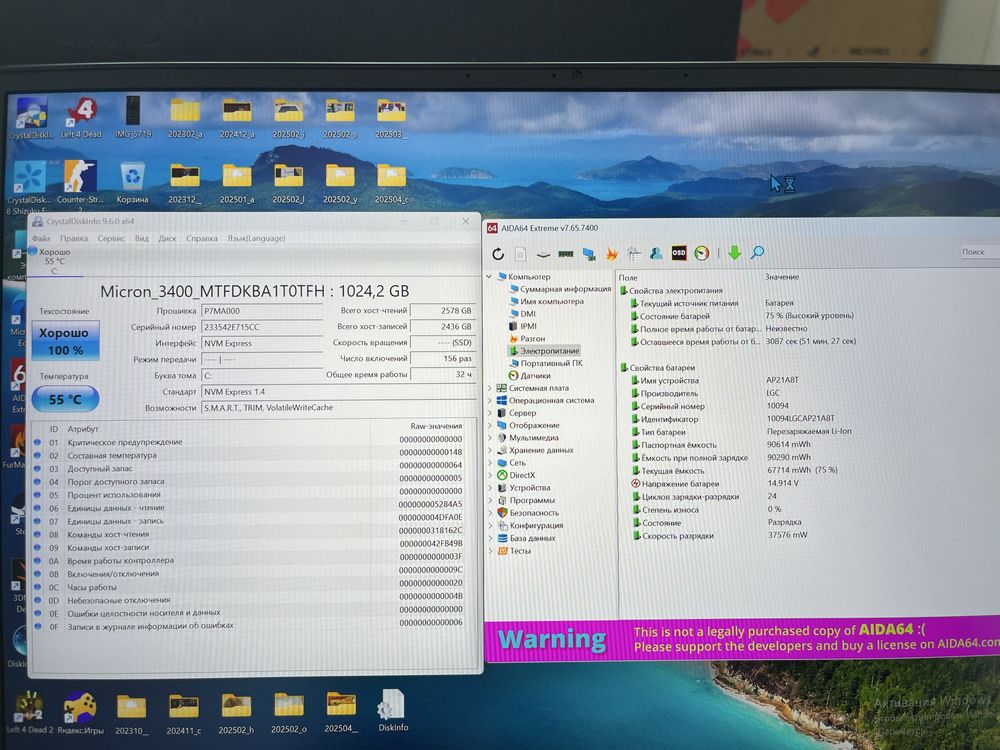
Task: Select the 202501_a desktop folder
Action: (237, 184)
